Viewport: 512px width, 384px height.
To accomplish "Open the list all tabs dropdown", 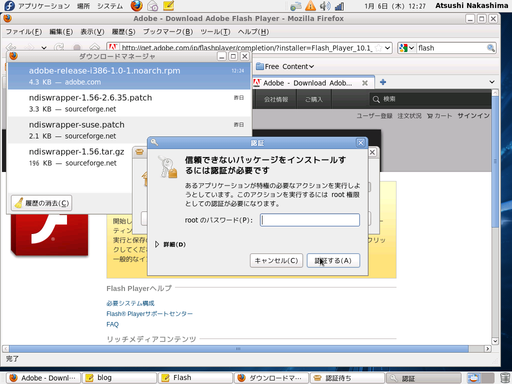I will coord(492,82).
